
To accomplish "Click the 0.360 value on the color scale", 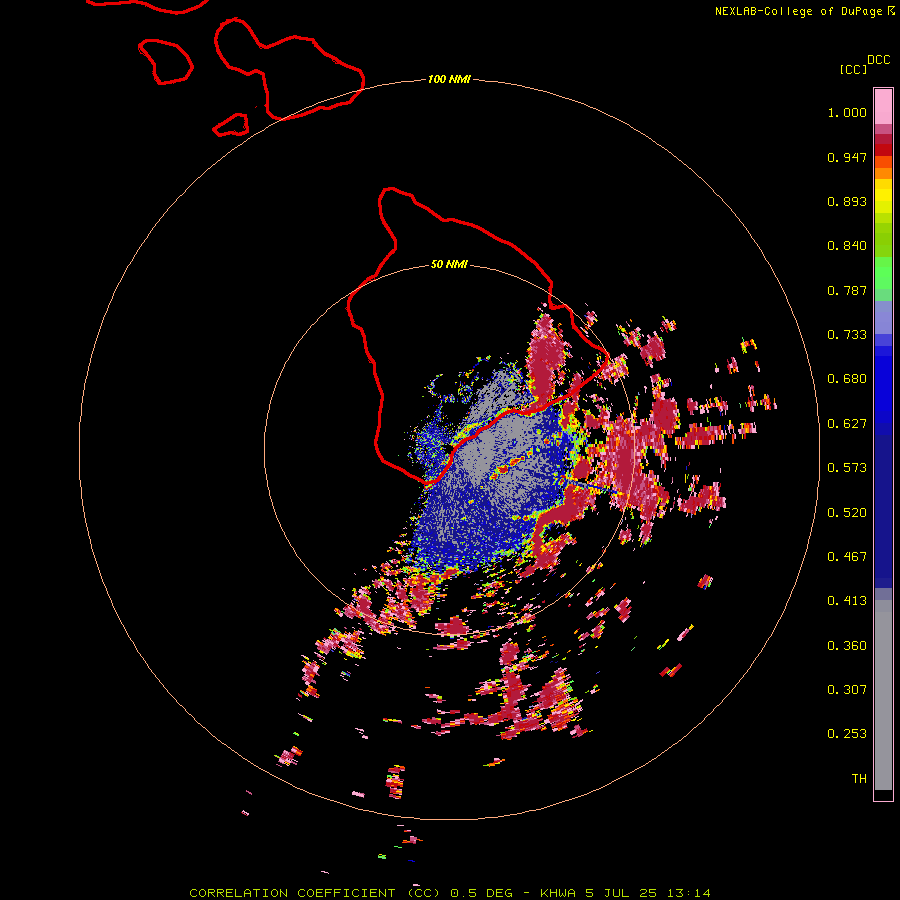I will click(x=847, y=646).
